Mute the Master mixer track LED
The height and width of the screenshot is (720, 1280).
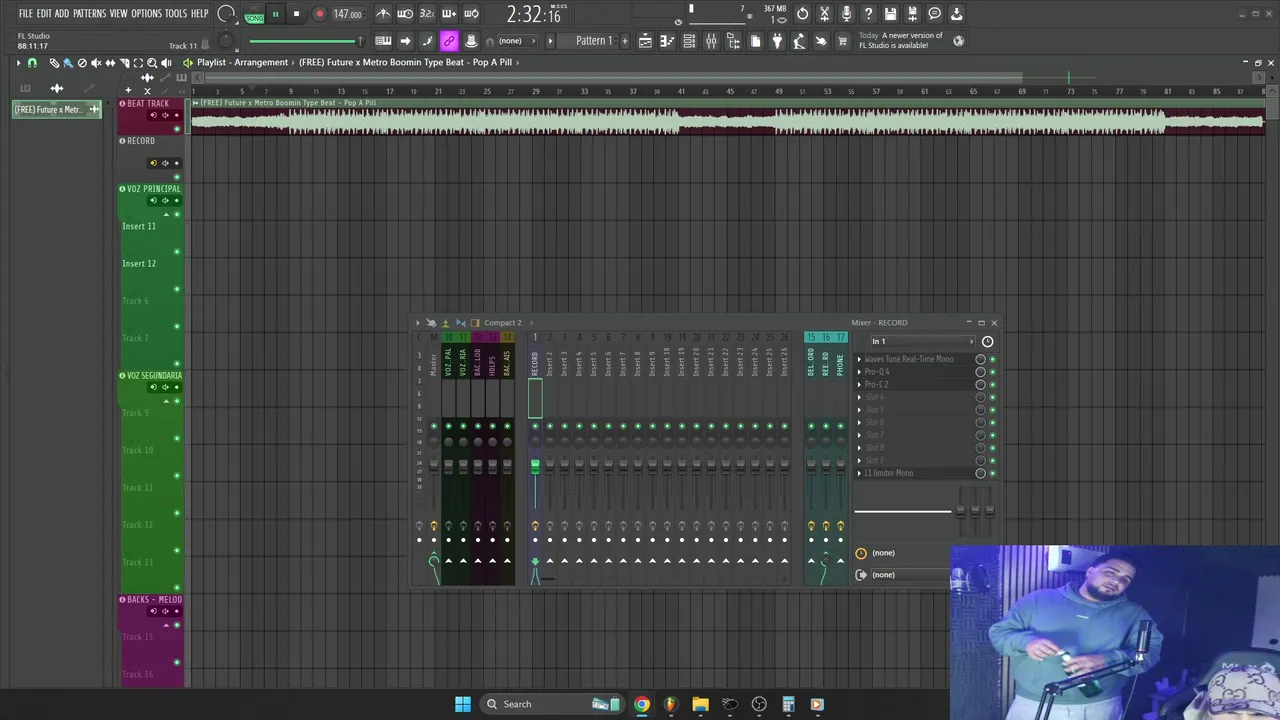click(434, 427)
